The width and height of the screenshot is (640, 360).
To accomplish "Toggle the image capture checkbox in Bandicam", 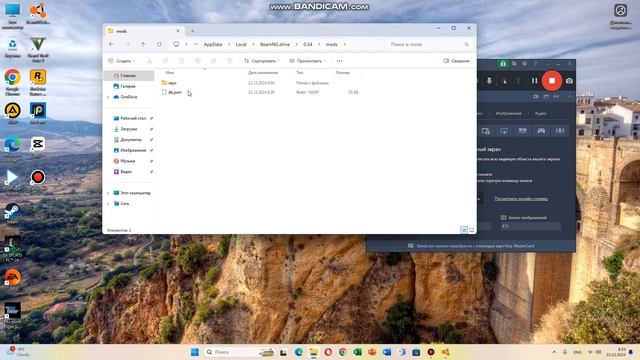I will (x=503, y=218).
